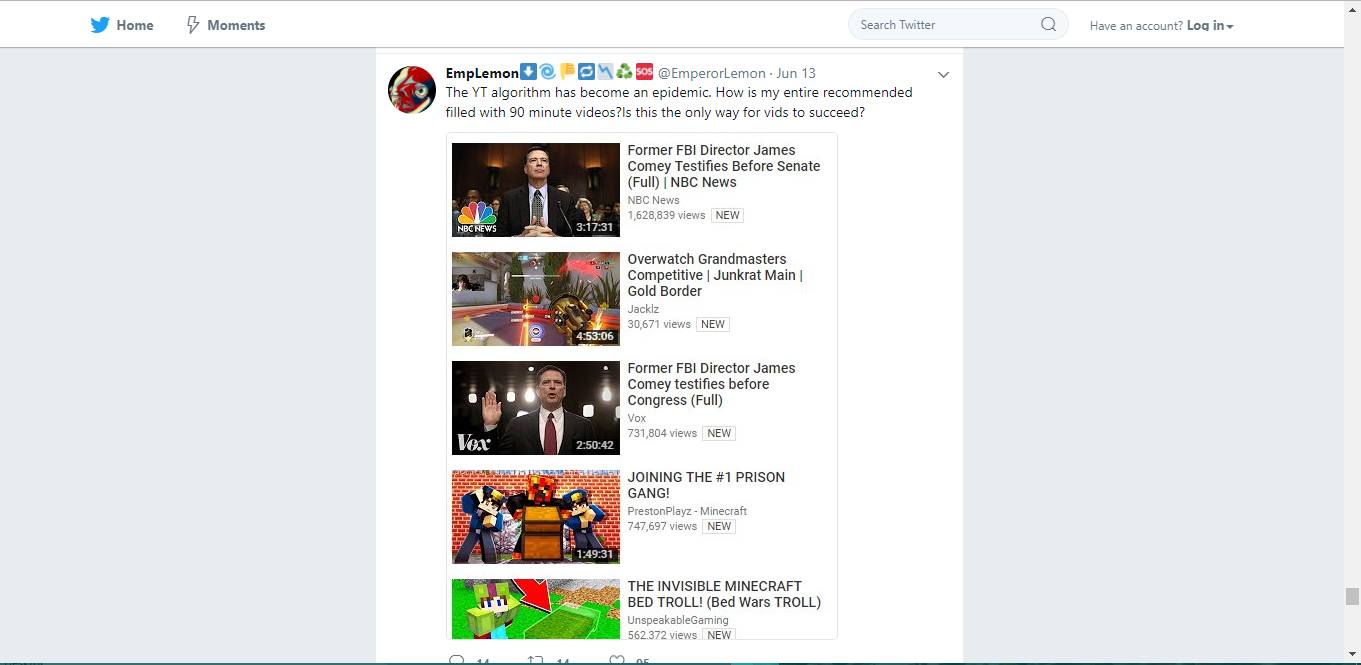
Task: Expand the tweet options chevron
Action: [943, 75]
